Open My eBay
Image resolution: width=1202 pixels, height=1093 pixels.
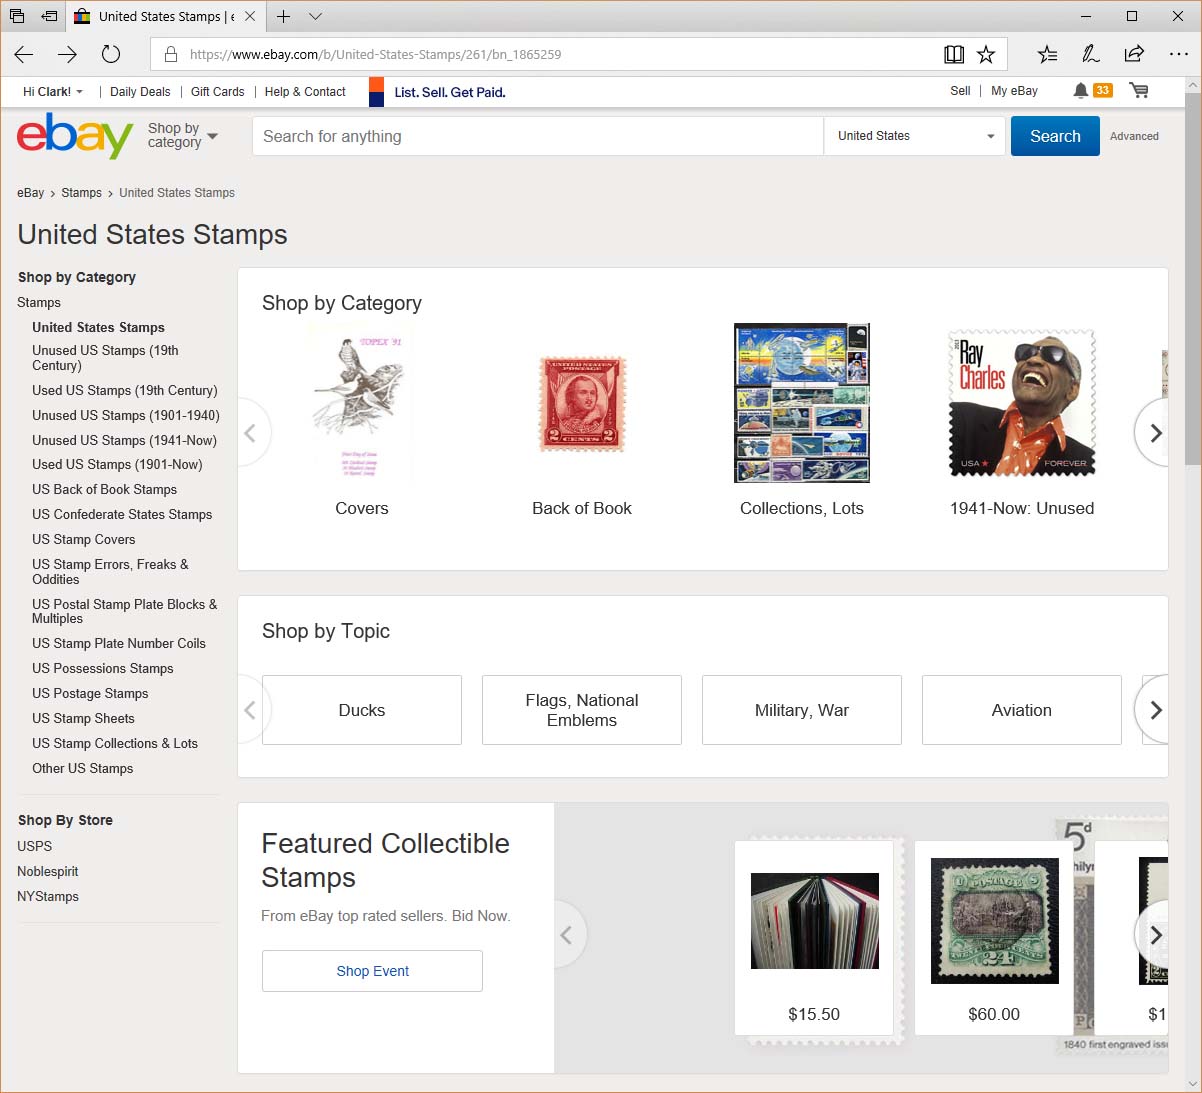pos(1014,90)
